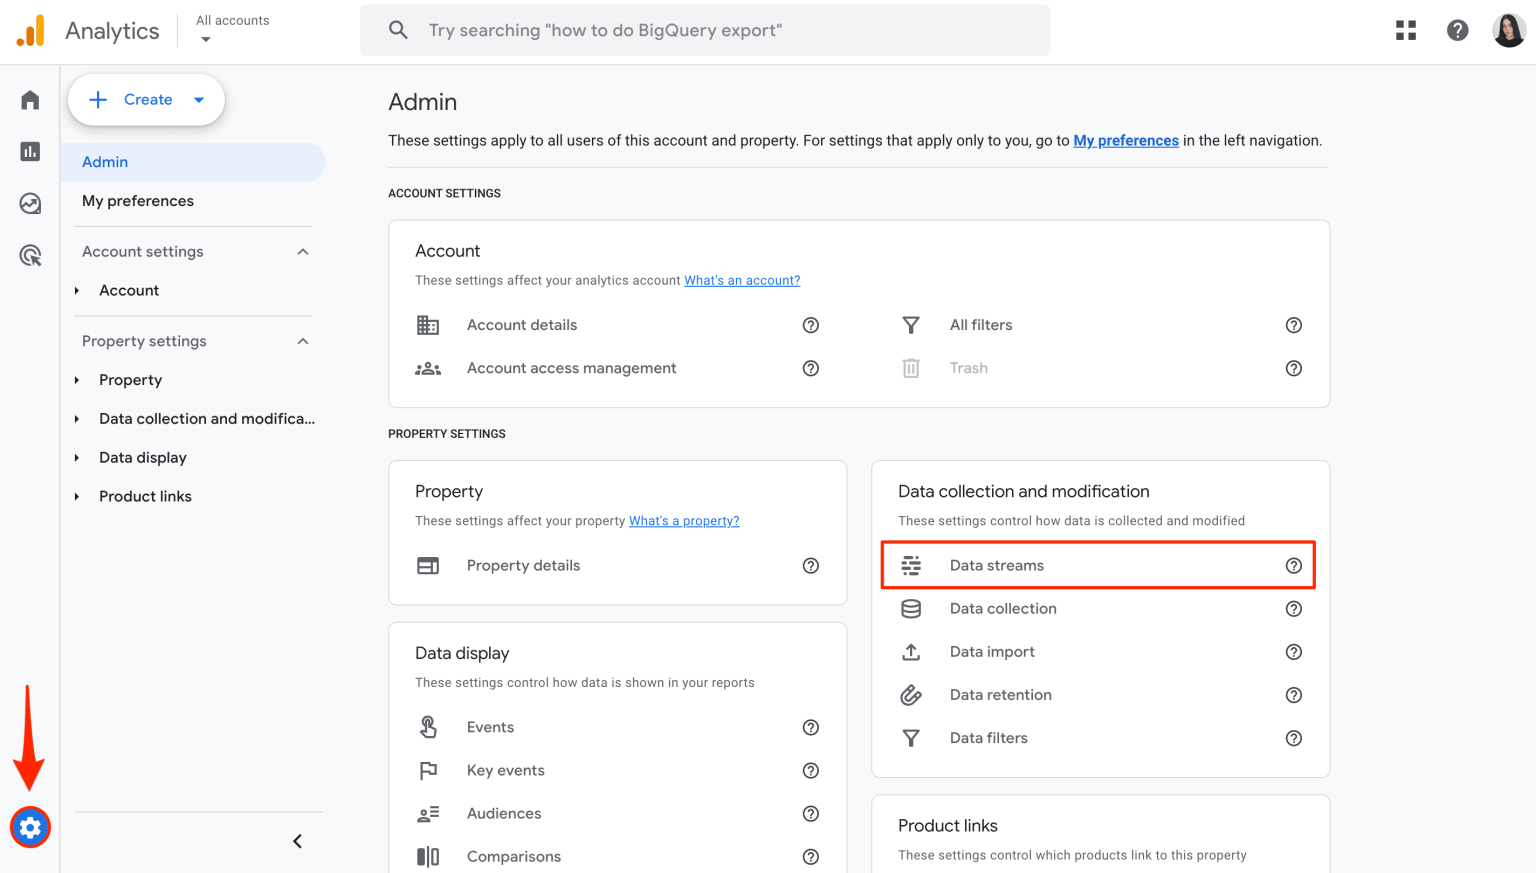Click help icon next to Data streams
This screenshot has height=873, width=1536.
coord(1293,566)
